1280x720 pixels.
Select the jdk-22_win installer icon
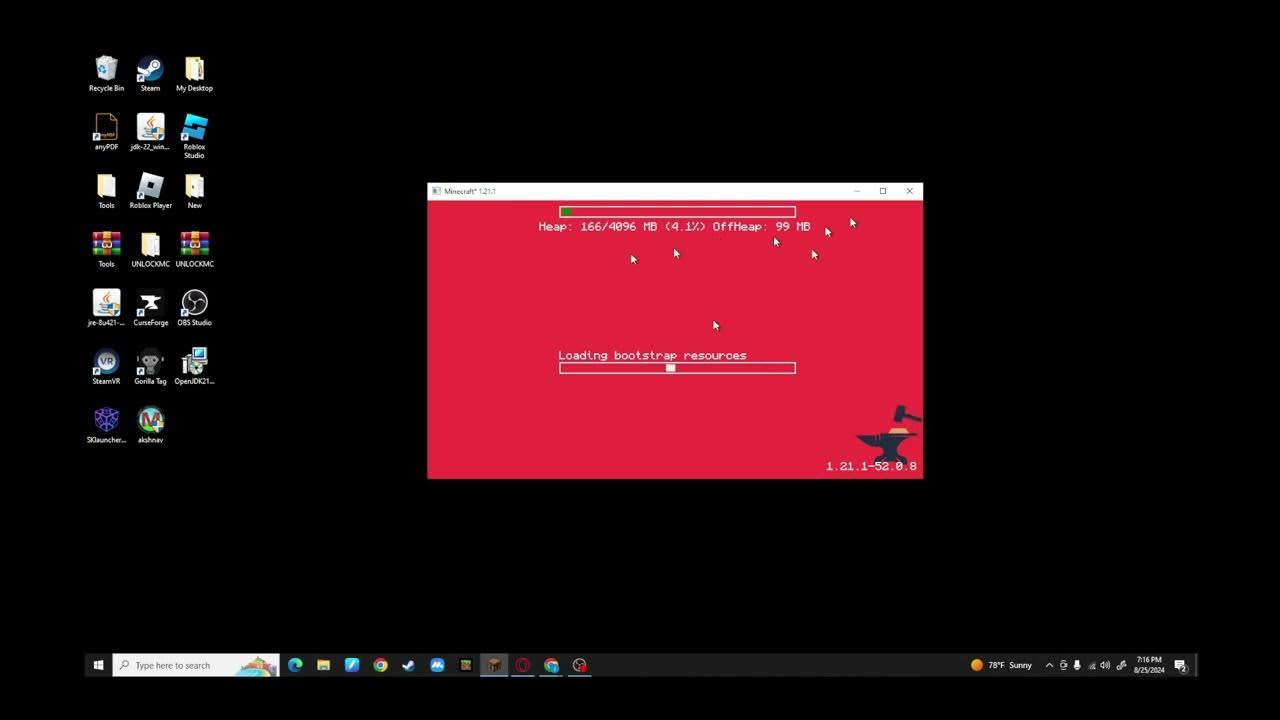point(150,132)
